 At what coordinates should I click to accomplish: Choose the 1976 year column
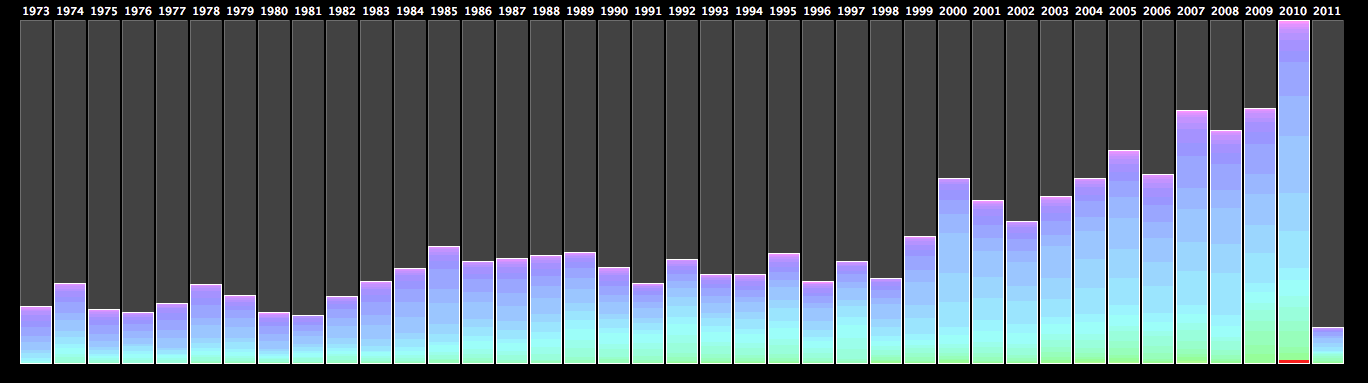pos(138,338)
